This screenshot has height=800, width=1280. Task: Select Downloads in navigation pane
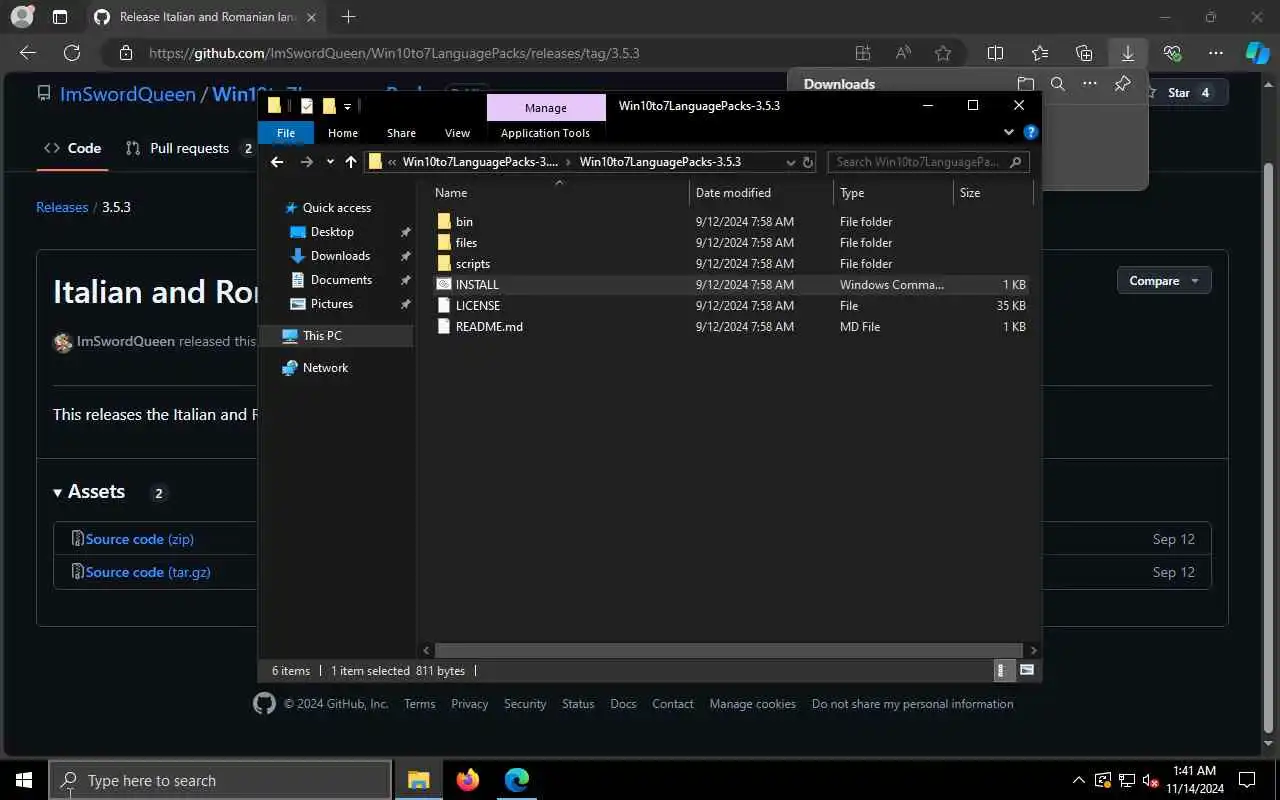[340, 256]
